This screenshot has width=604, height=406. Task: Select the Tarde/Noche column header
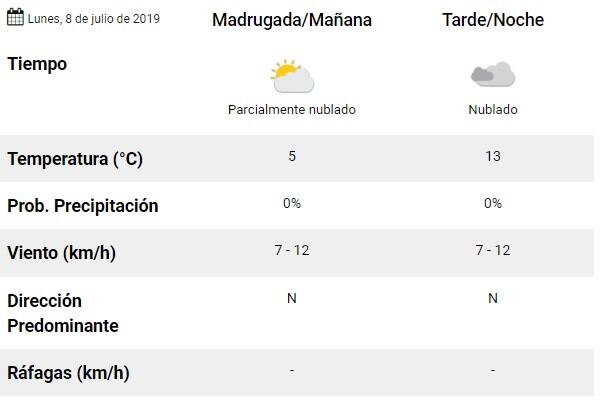493,20
